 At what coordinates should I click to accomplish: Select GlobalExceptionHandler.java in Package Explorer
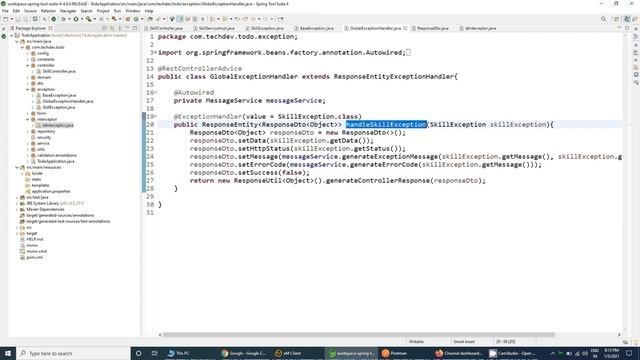coord(68,101)
